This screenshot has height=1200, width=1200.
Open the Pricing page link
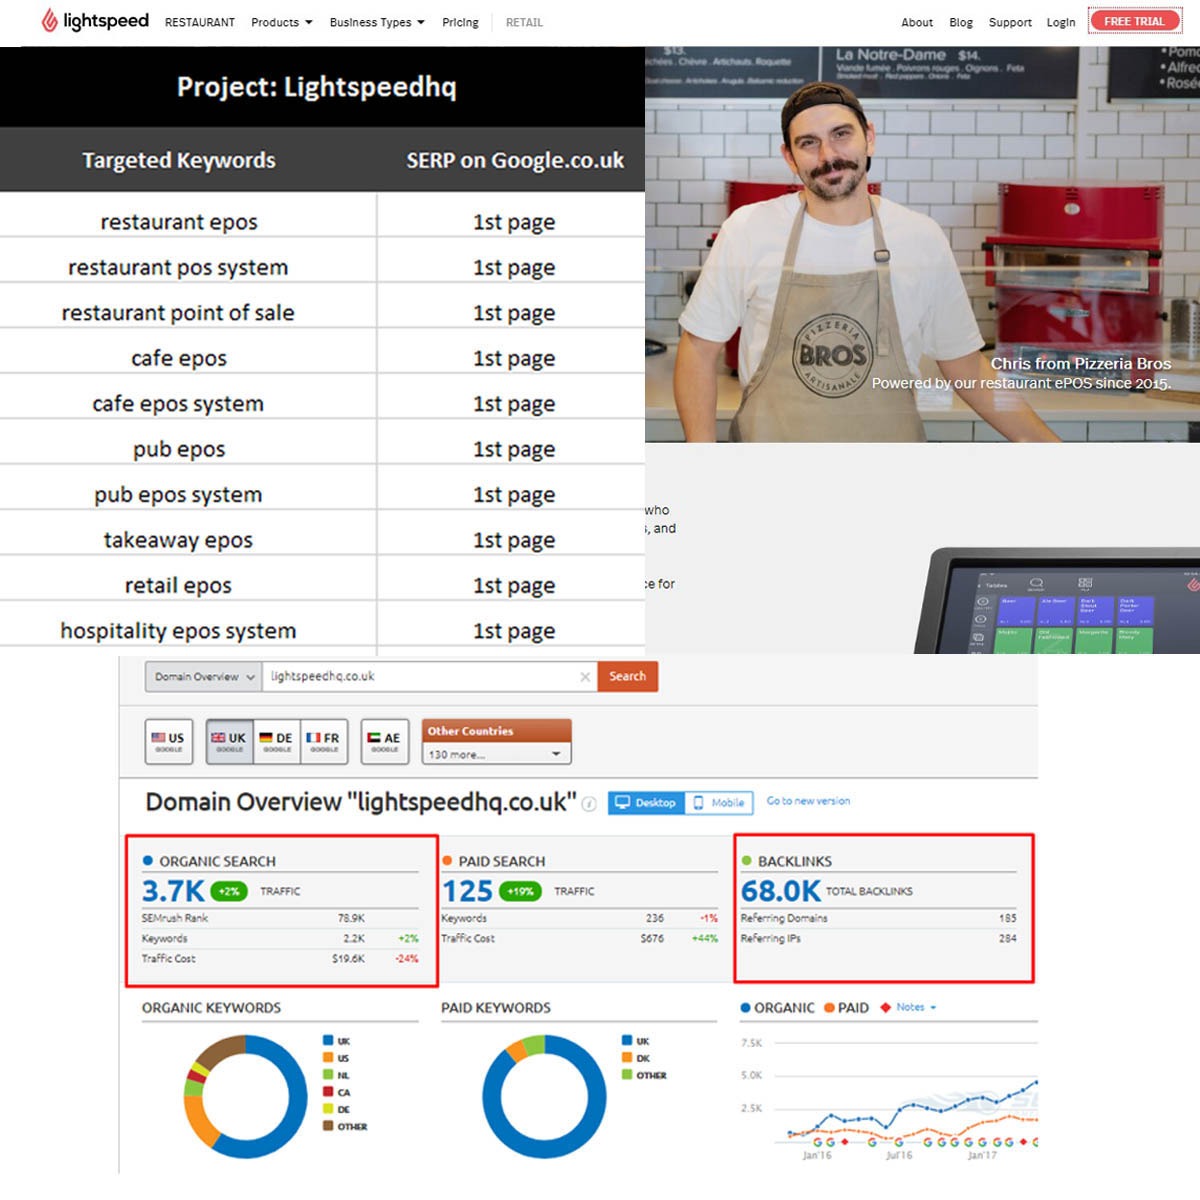click(x=460, y=22)
